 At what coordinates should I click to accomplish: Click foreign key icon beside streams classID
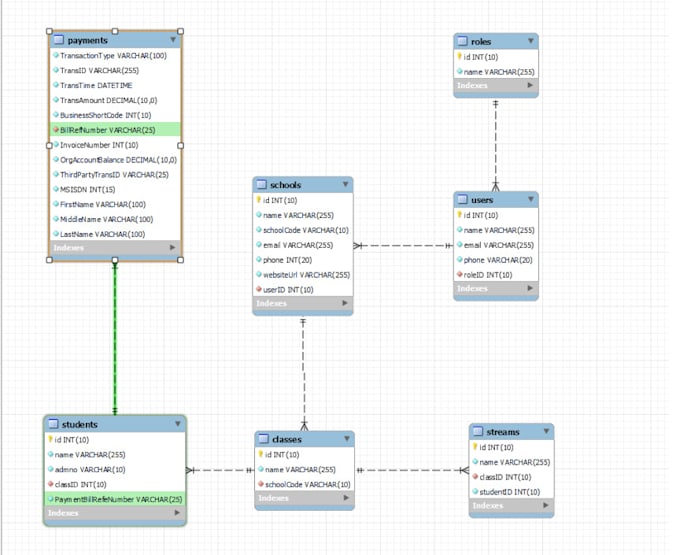[476, 477]
